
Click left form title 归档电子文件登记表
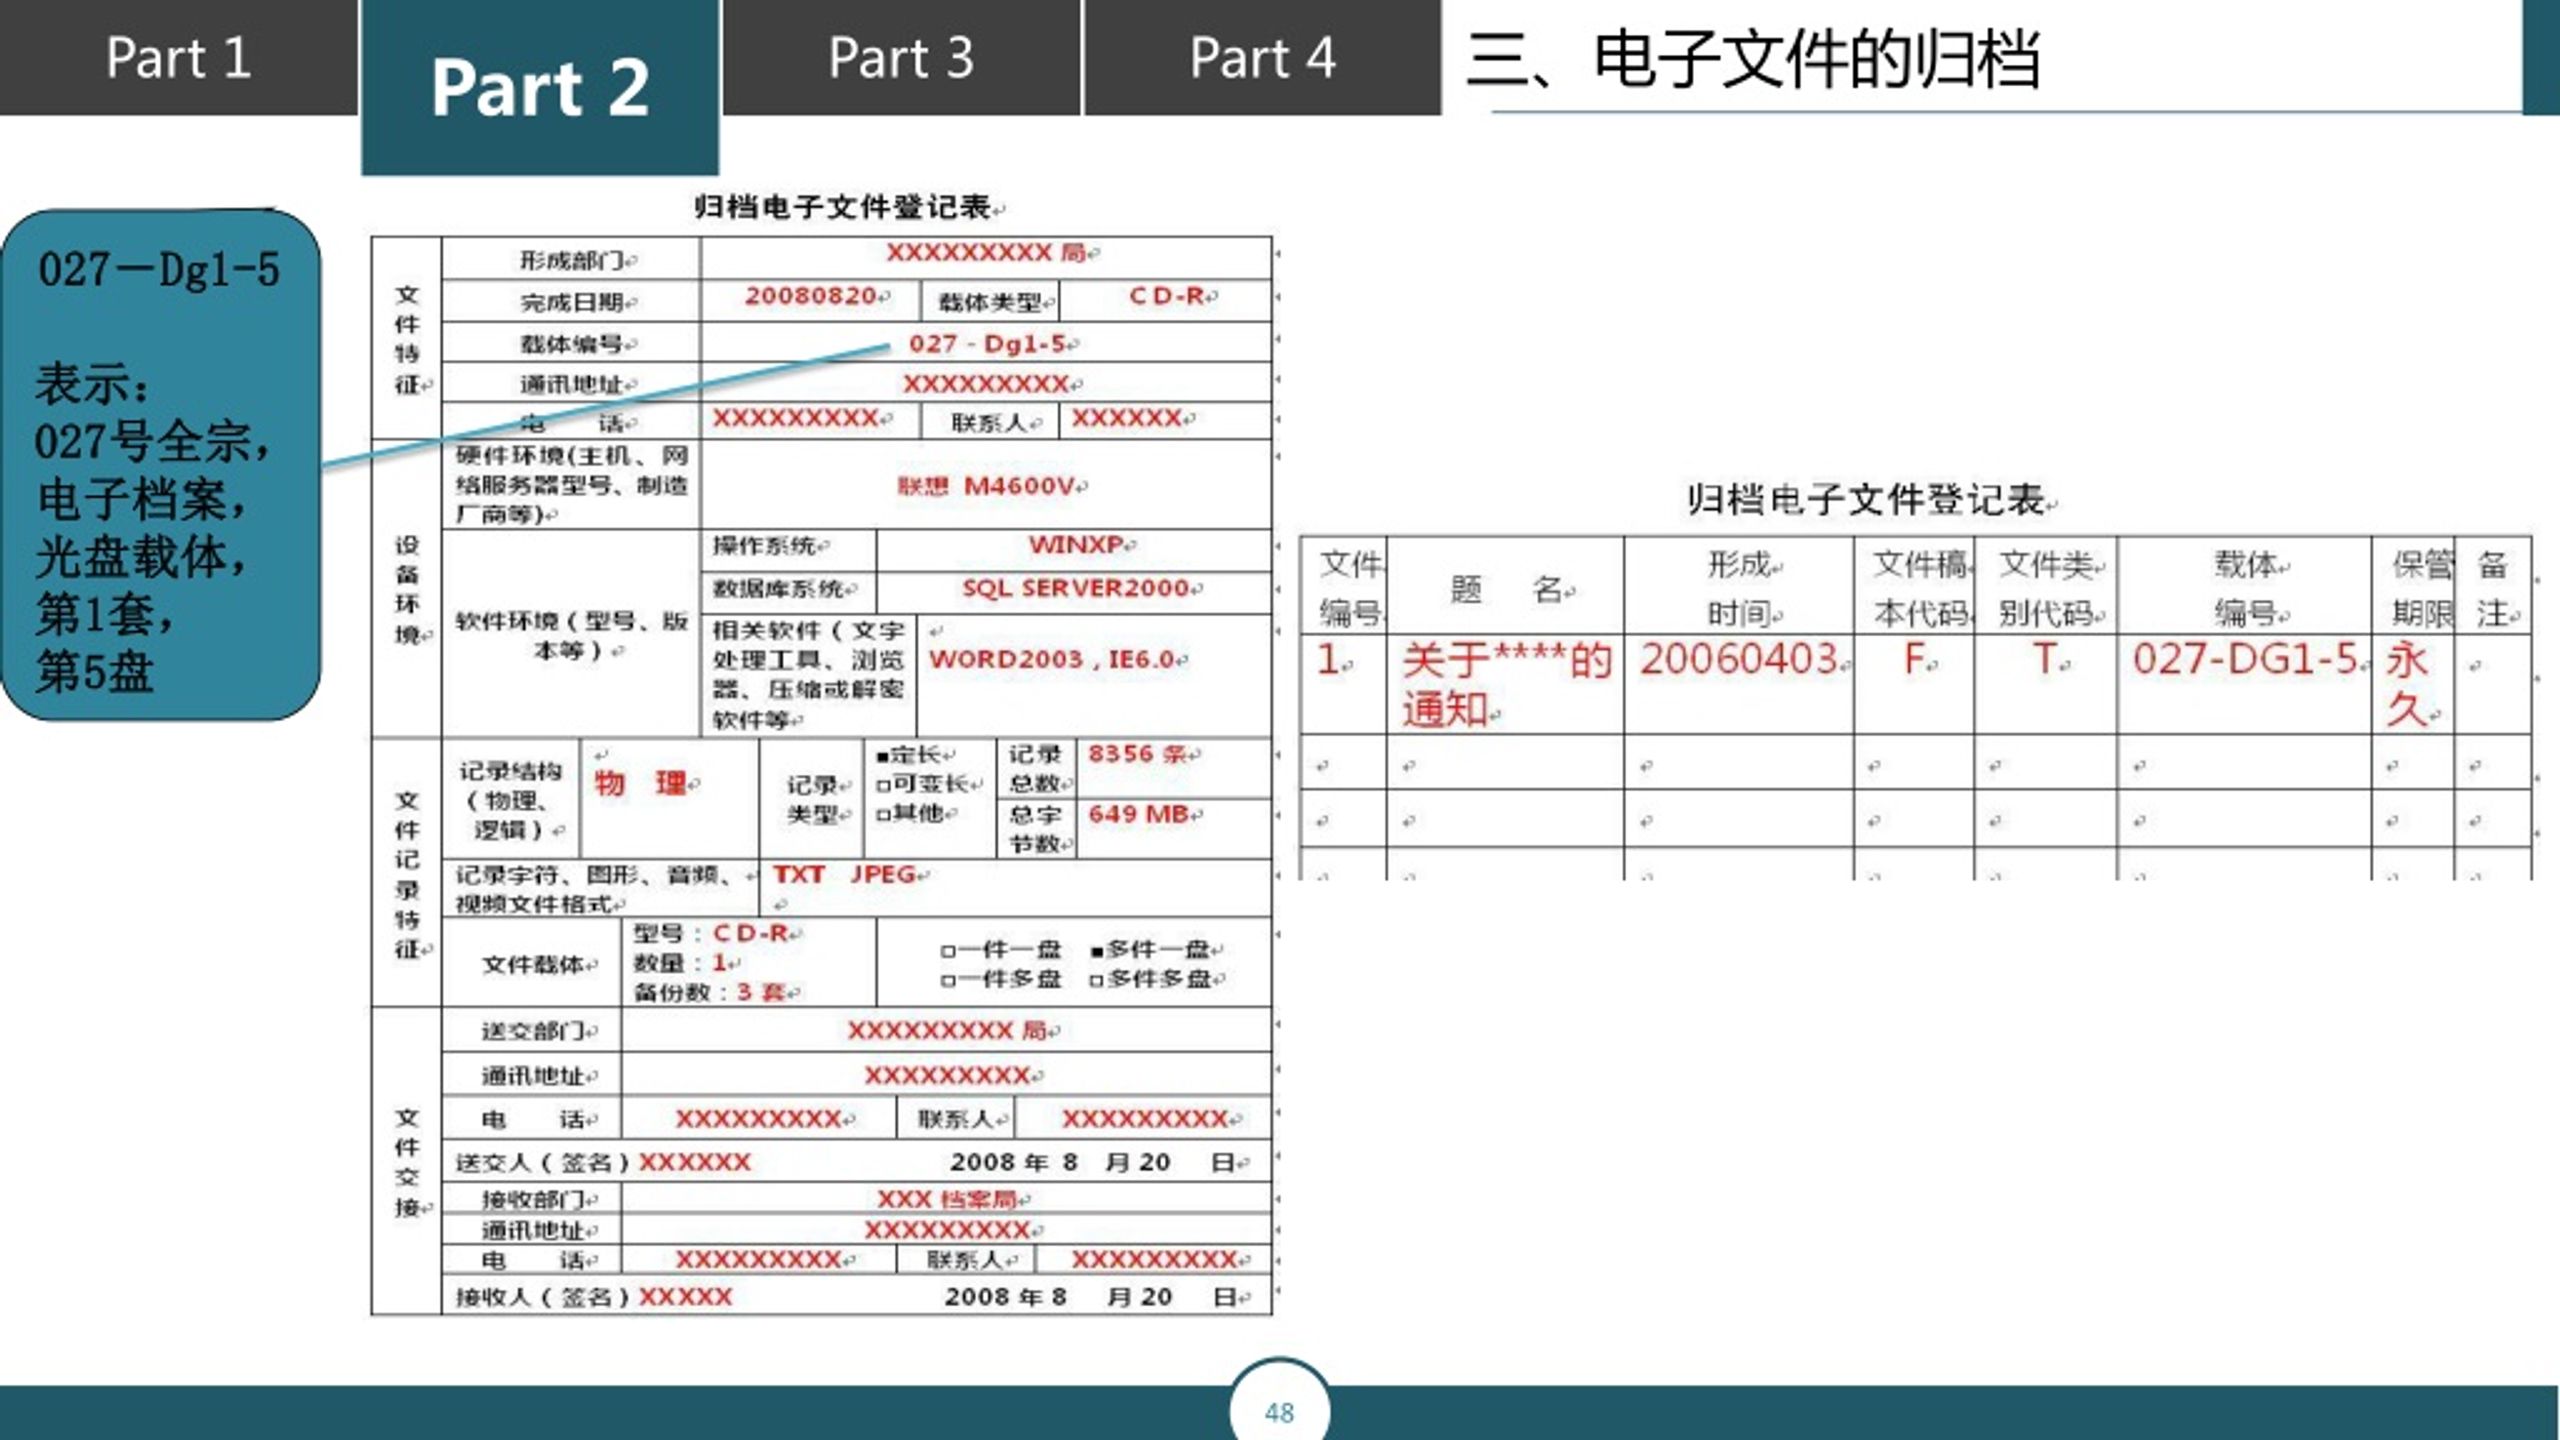click(x=843, y=207)
